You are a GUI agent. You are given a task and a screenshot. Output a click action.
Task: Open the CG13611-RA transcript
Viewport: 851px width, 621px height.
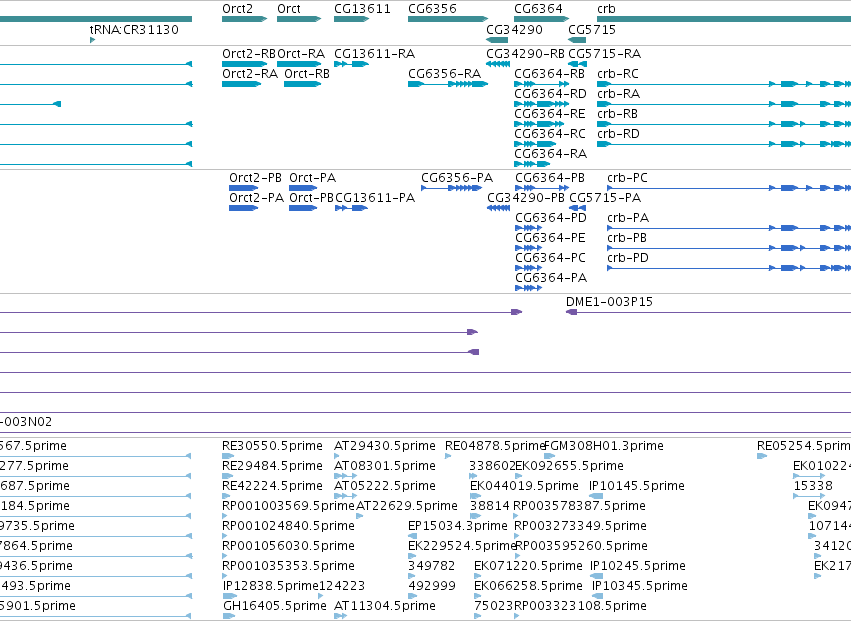pos(374,54)
